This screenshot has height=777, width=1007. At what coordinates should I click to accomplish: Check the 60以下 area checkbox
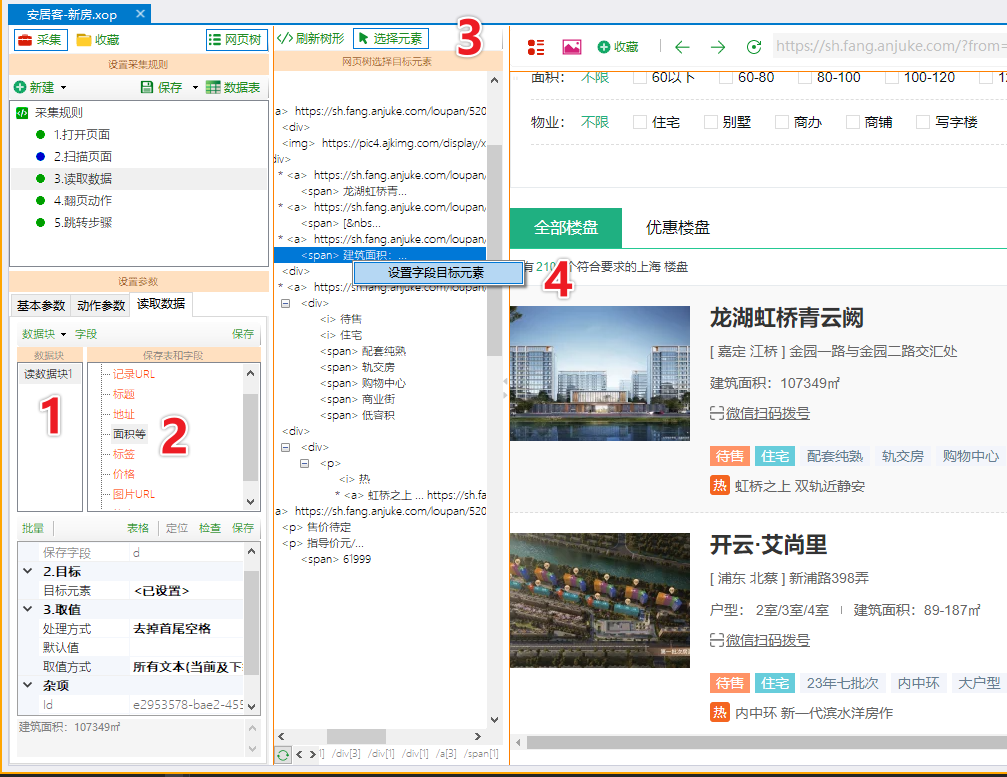(x=640, y=78)
